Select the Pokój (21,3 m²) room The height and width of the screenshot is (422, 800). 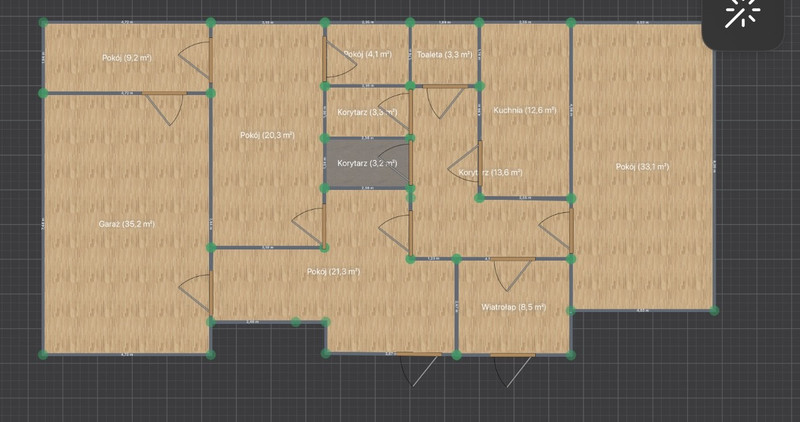[x=334, y=271]
